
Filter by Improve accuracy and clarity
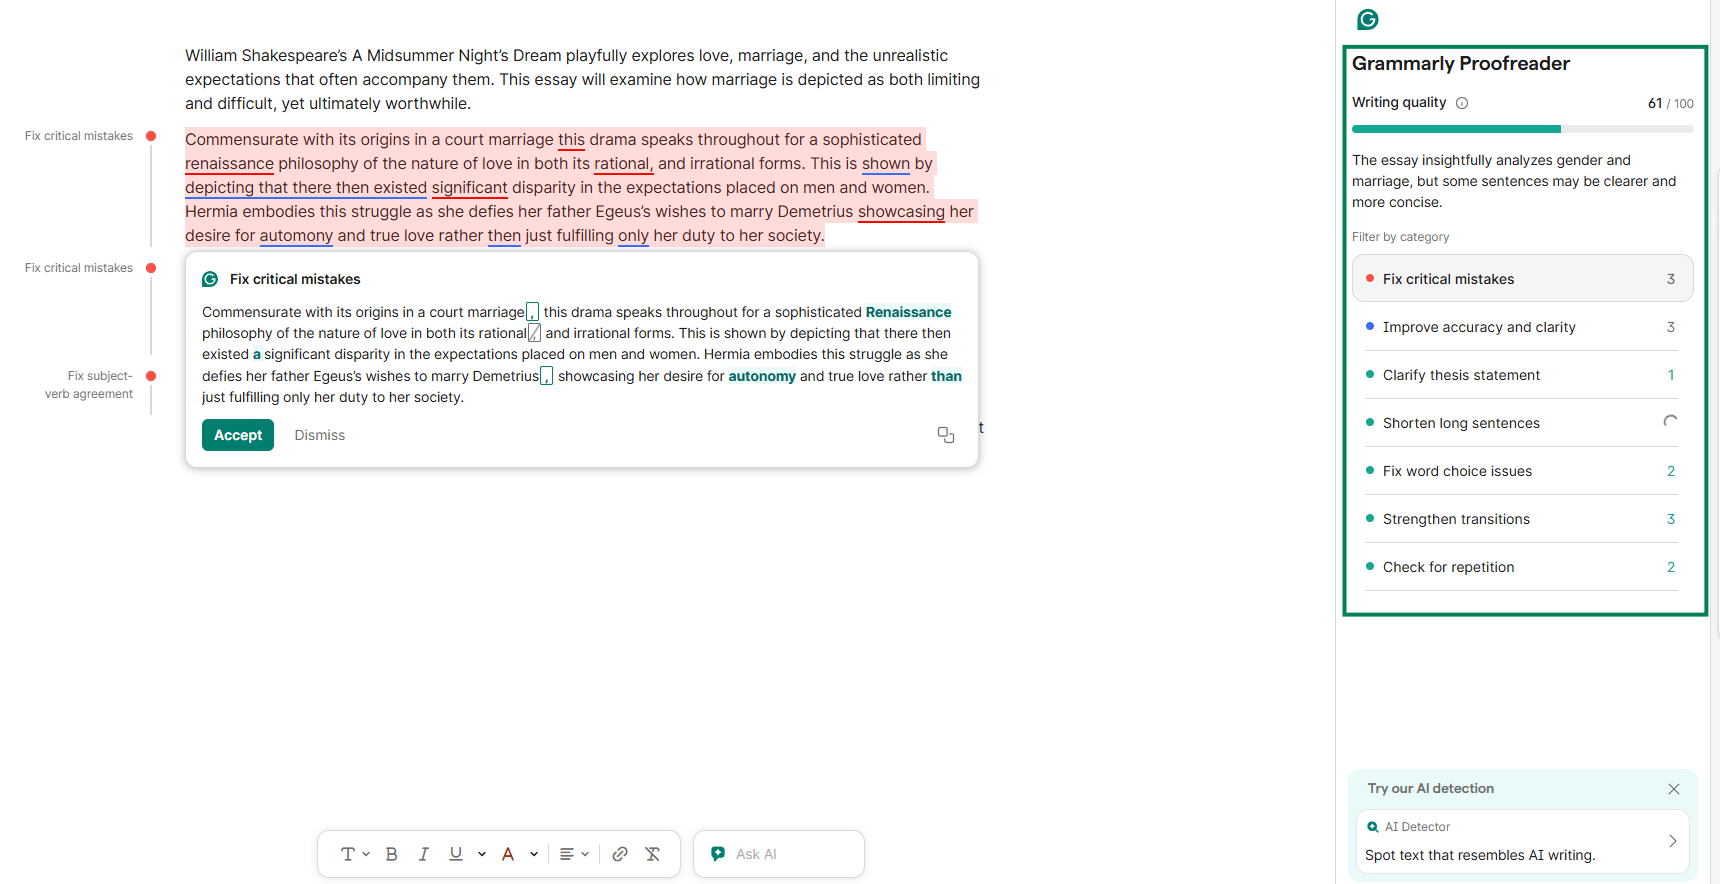(x=1523, y=327)
